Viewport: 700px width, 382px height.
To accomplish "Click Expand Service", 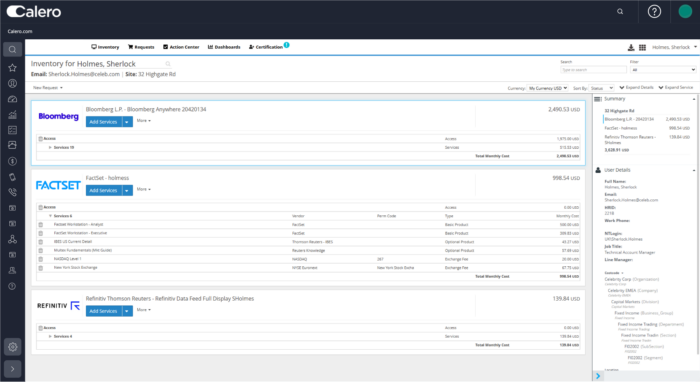I will click(676, 87).
